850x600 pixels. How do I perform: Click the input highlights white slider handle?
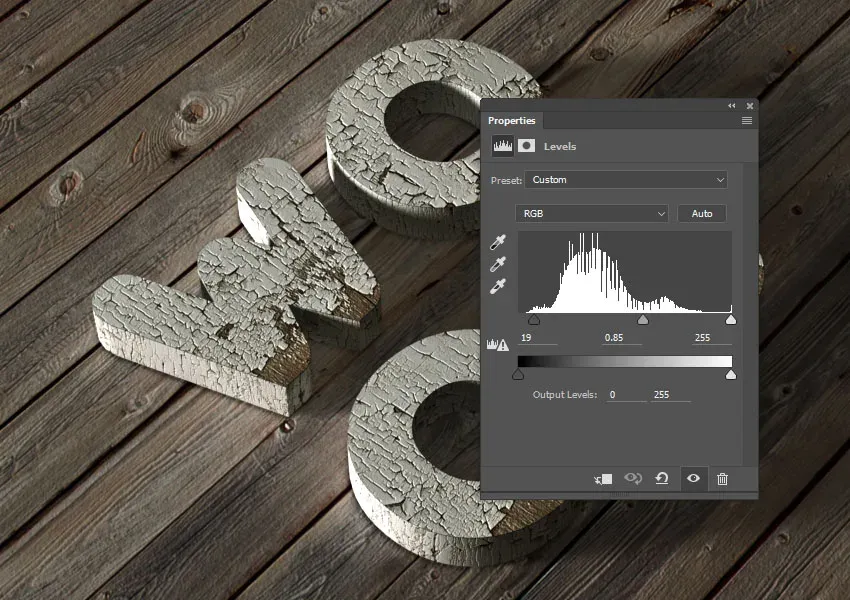[731, 320]
